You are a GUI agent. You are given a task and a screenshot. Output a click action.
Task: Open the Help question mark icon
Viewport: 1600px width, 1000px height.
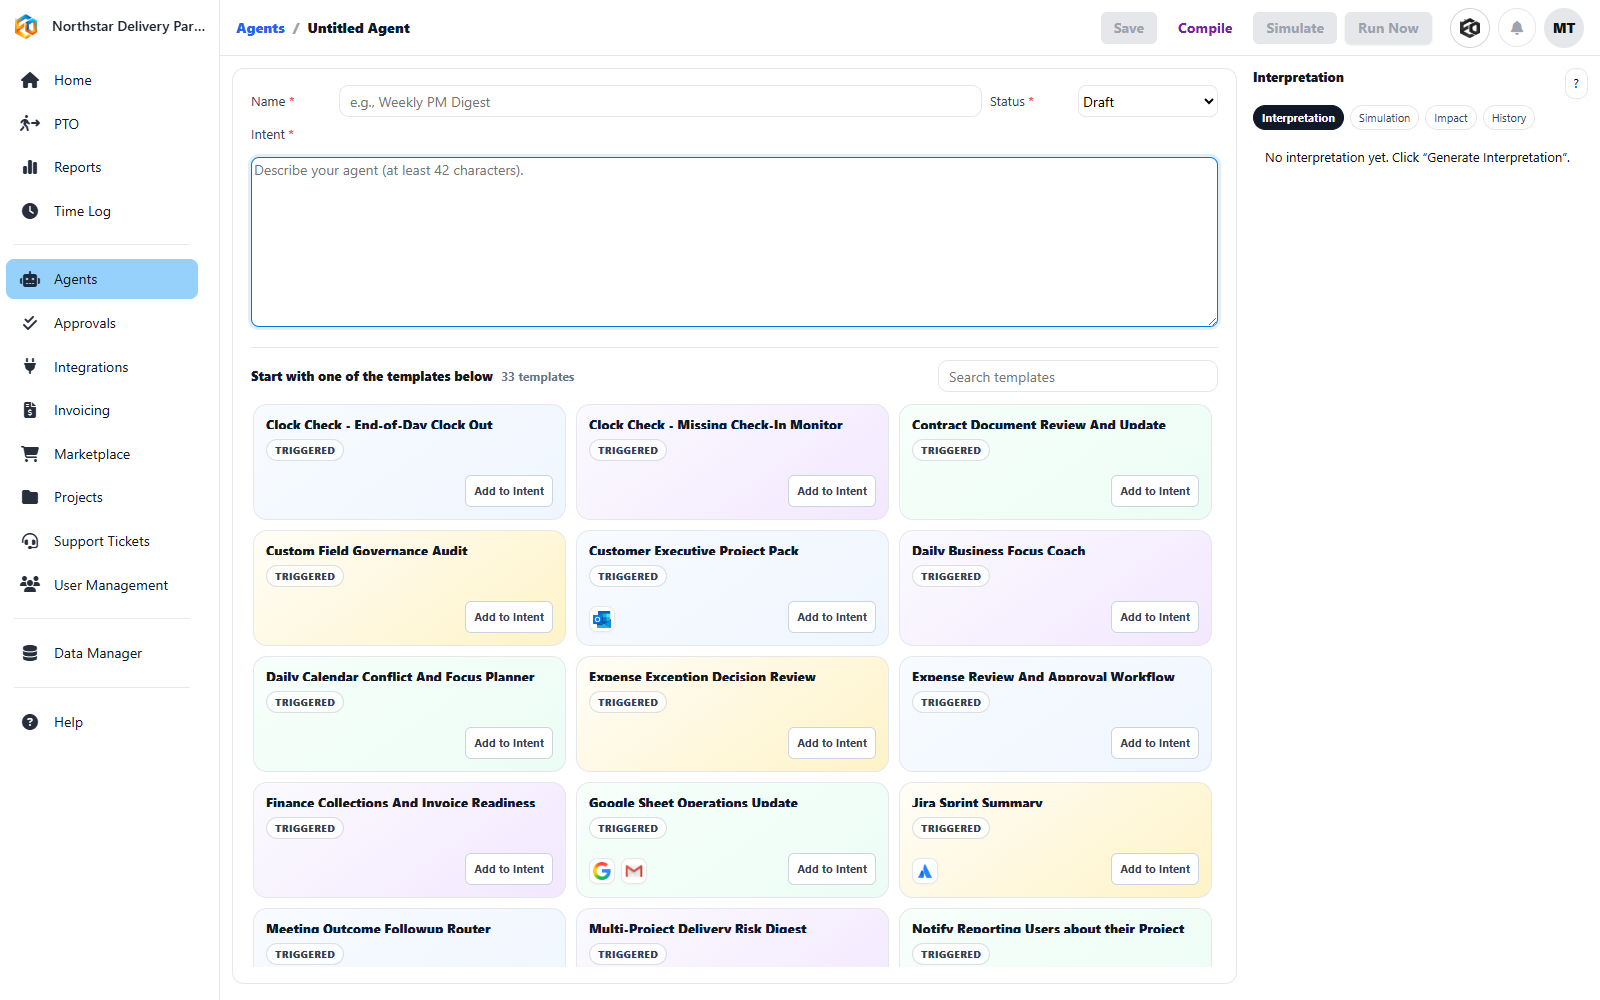pyautogui.click(x=30, y=722)
